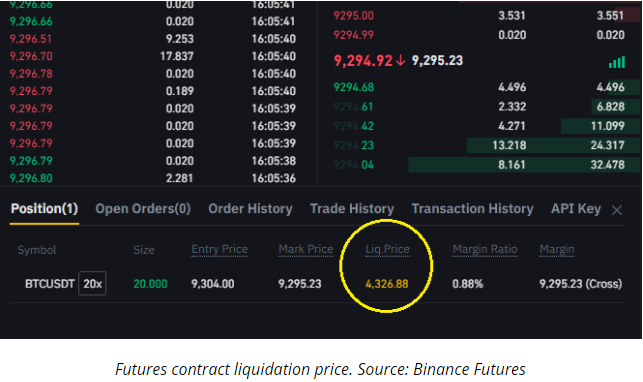This screenshot has height=382, width=643.
Task: Click the Margin Ratio column header
Action: pyautogui.click(x=485, y=249)
